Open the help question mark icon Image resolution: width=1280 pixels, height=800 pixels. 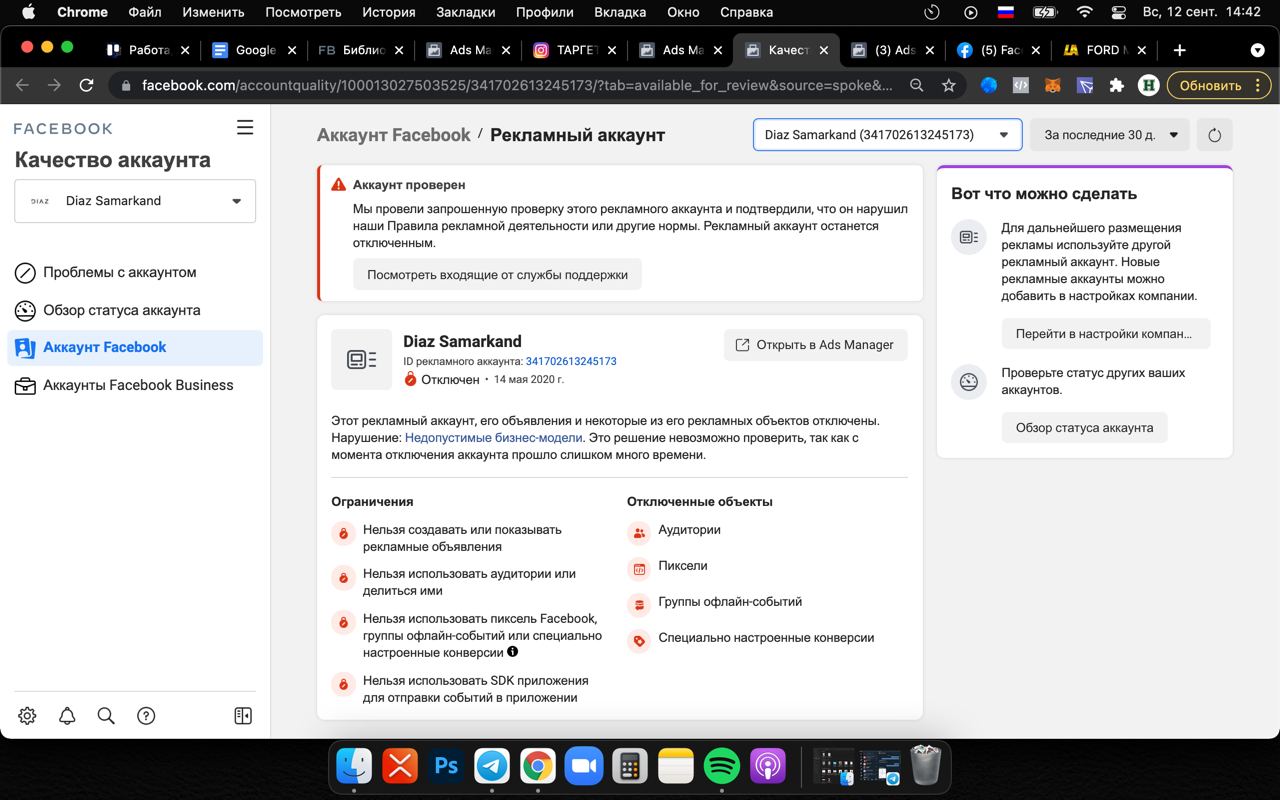point(146,716)
